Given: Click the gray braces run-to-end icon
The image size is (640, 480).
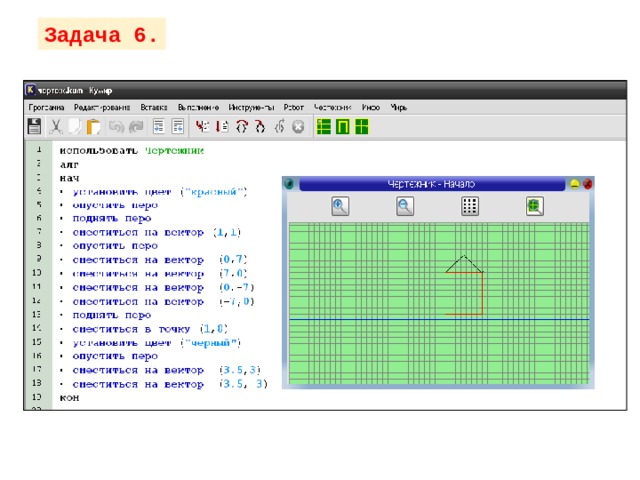Looking at the screenshot, I should [x=280, y=127].
